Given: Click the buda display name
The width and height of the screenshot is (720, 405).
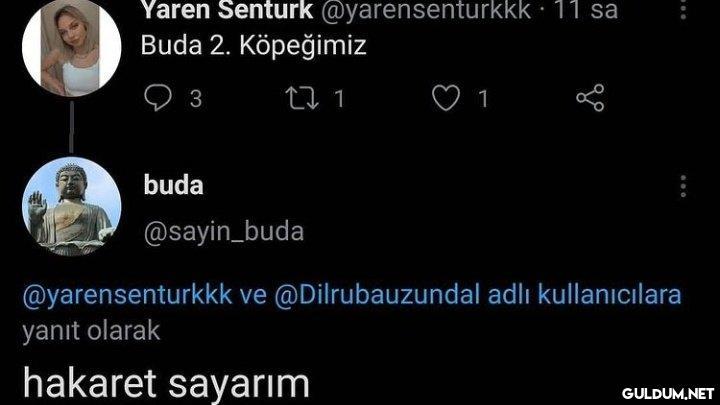Looking at the screenshot, I should point(174,185).
